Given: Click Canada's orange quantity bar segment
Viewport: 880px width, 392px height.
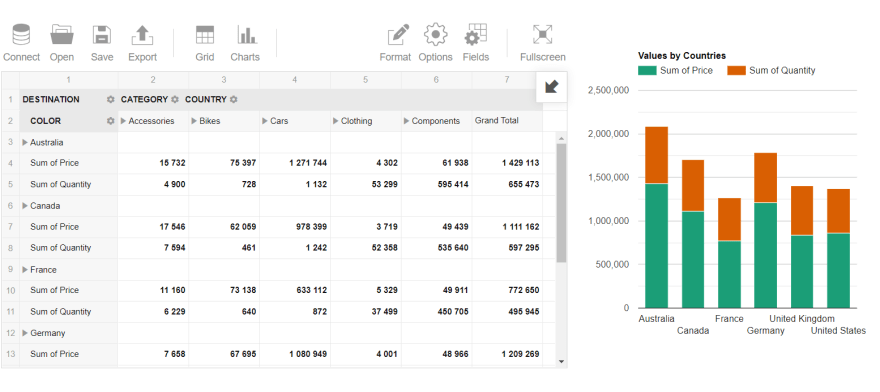Looking at the screenshot, I should click(693, 185).
